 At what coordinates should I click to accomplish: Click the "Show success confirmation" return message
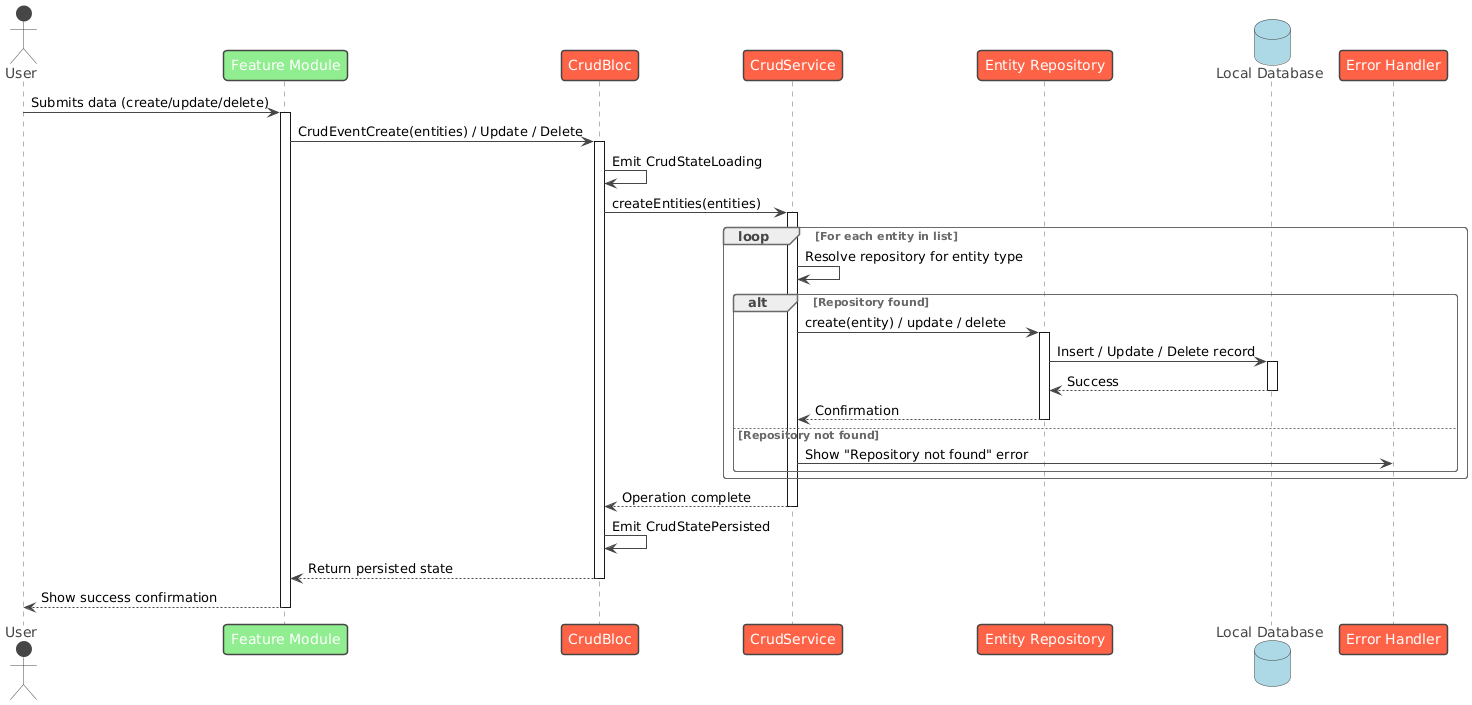pyautogui.click(x=129, y=597)
